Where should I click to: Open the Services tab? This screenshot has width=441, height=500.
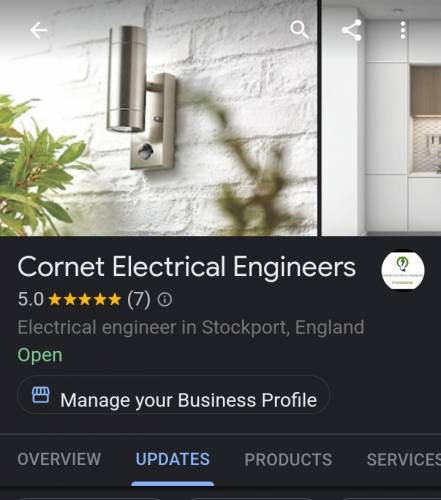404,460
